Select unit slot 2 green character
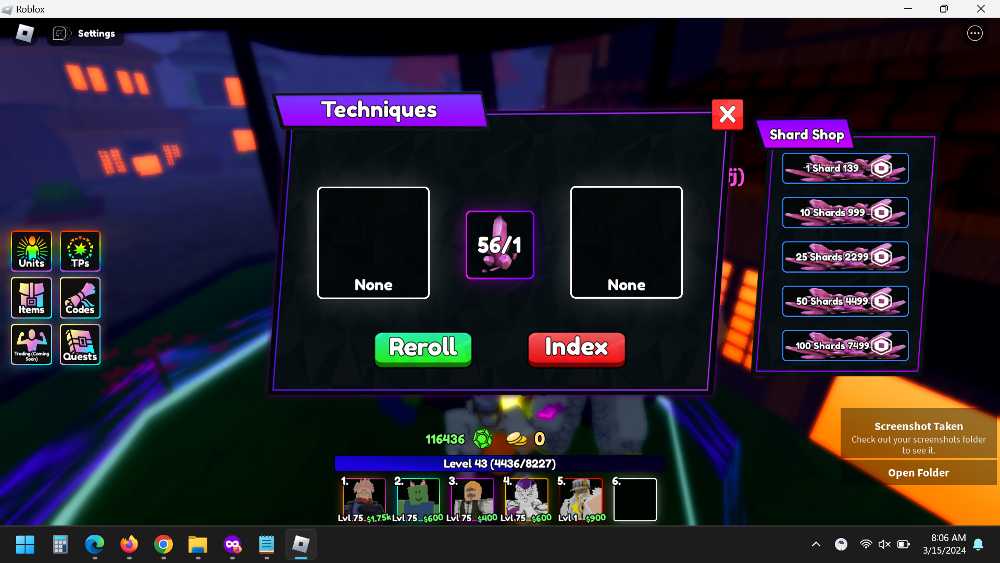The height and width of the screenshot is (563, 1000). coord(418,499)
